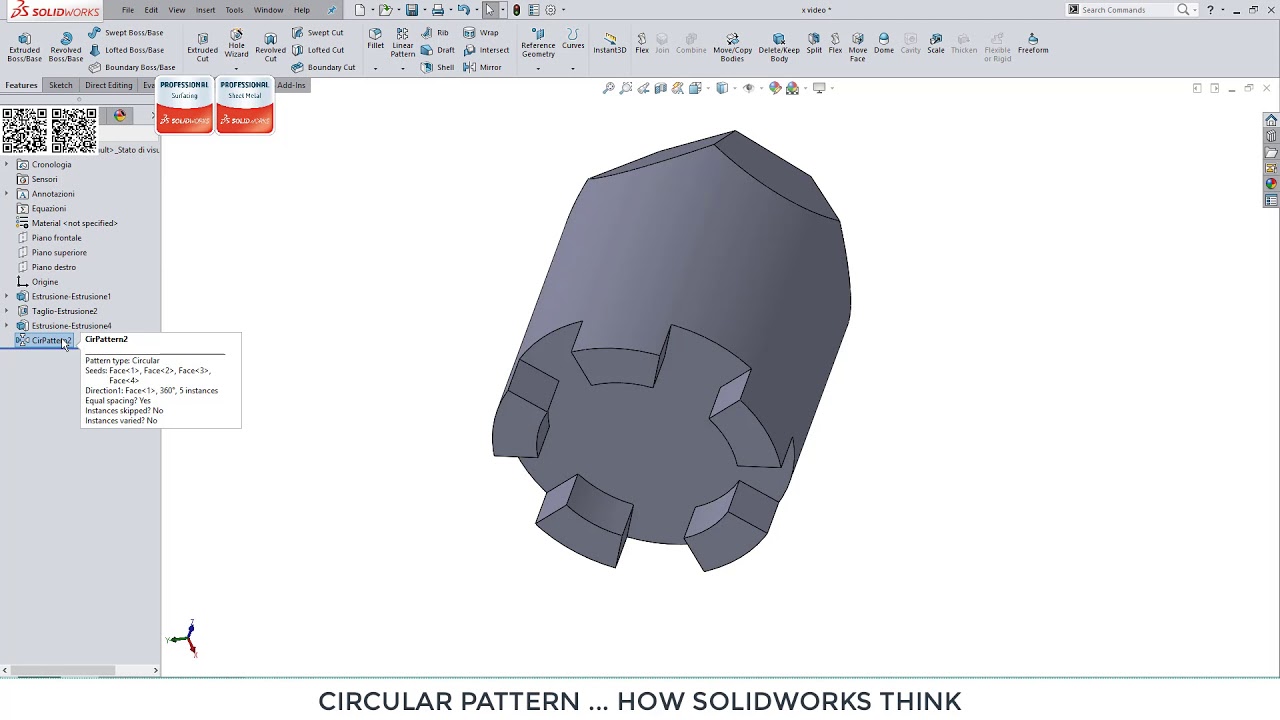Image resolution: width=1280 pixels, height=720 pixels.
Task: Open Curves dropdown arrow
Action: click(x=573, y=68)
